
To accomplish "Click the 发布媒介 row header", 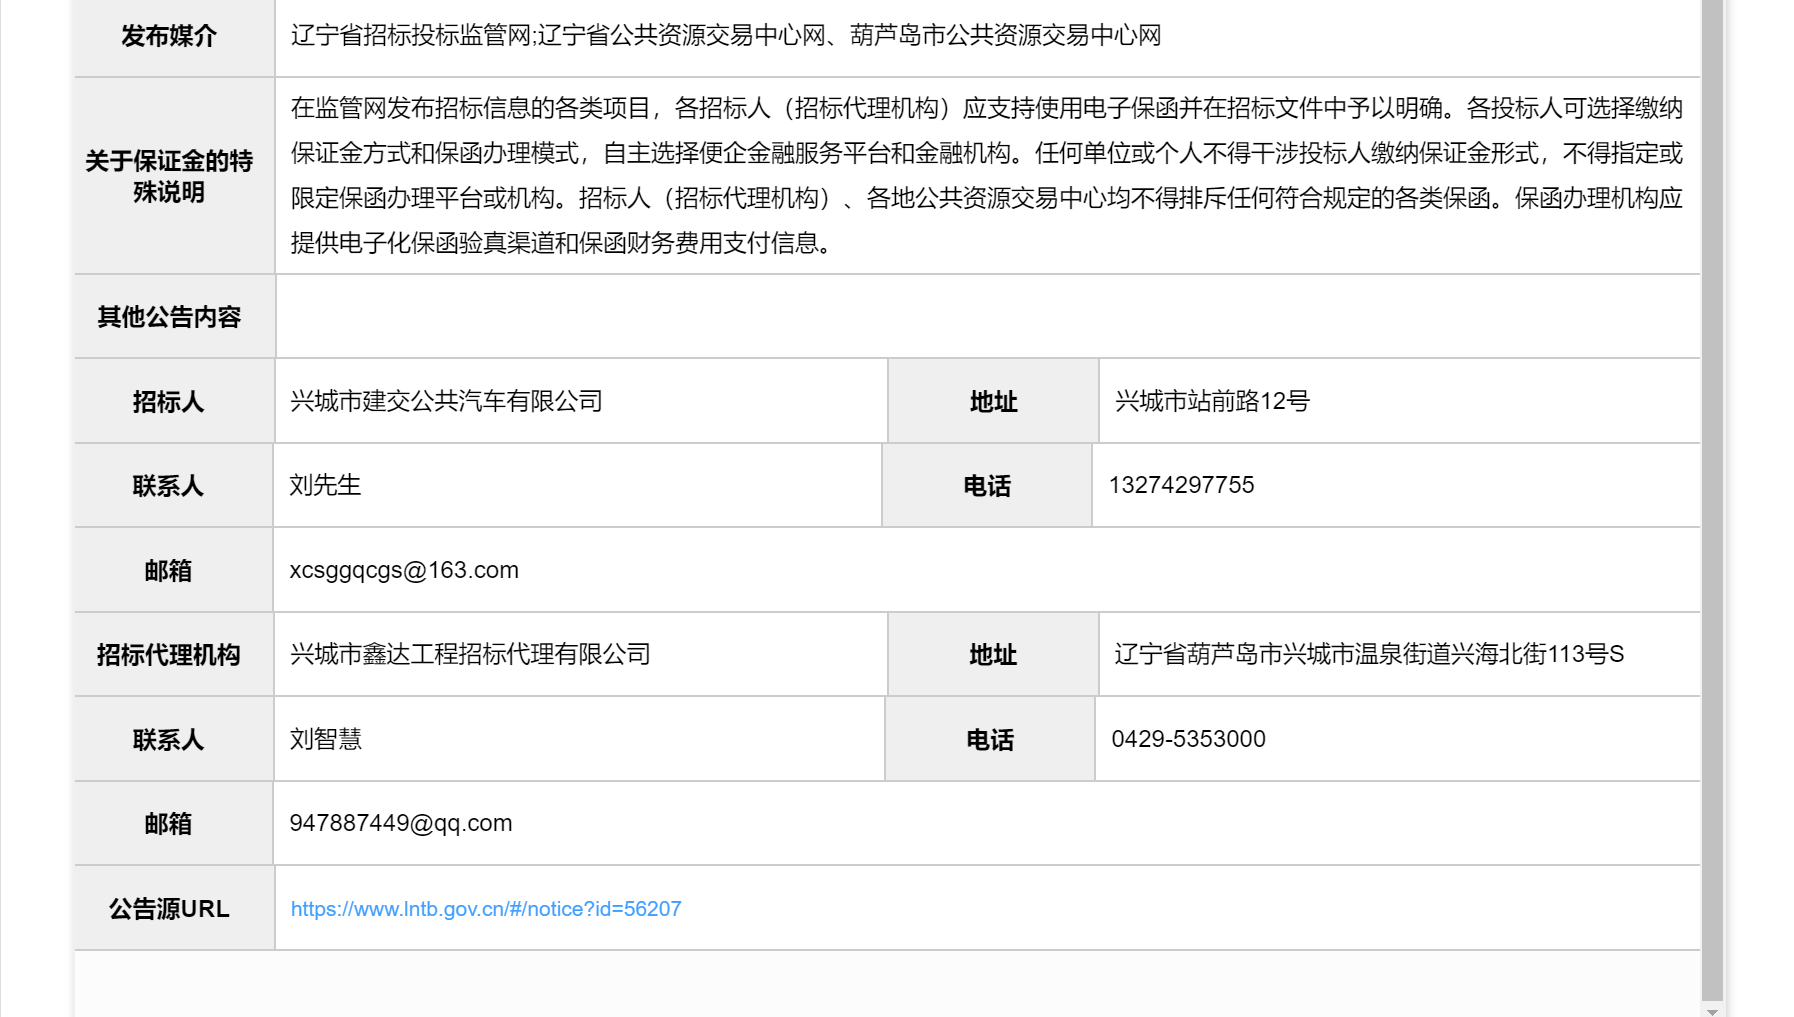I will click(x=169, y=36).
